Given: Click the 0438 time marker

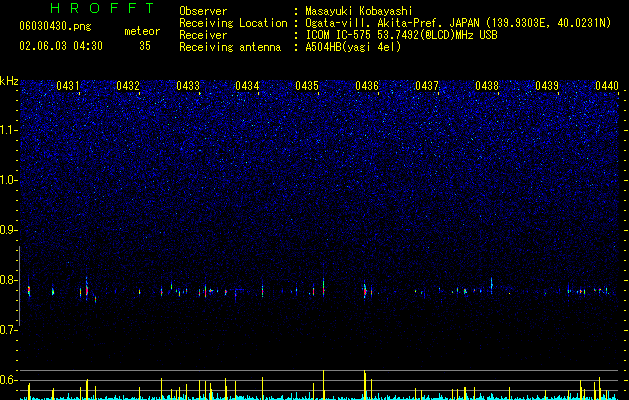Looking at the screenshot, I should click(487, 86).
